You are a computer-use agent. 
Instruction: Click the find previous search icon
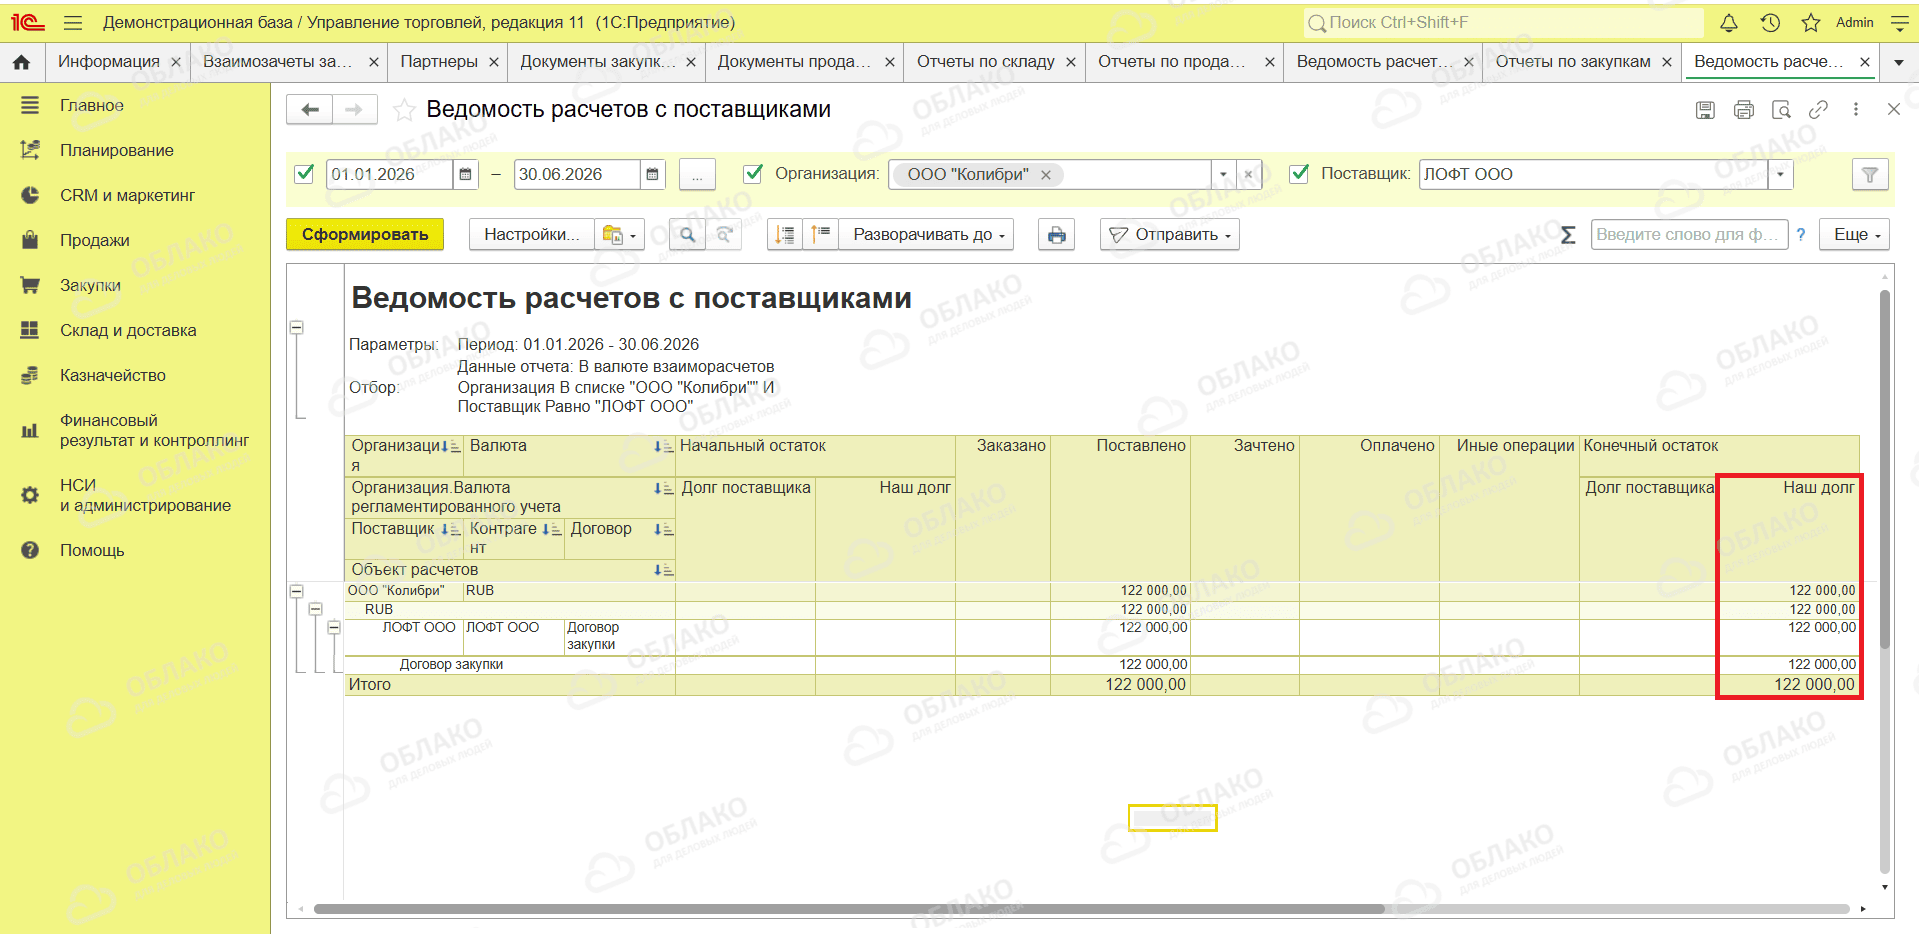click(x=724, y=235)
